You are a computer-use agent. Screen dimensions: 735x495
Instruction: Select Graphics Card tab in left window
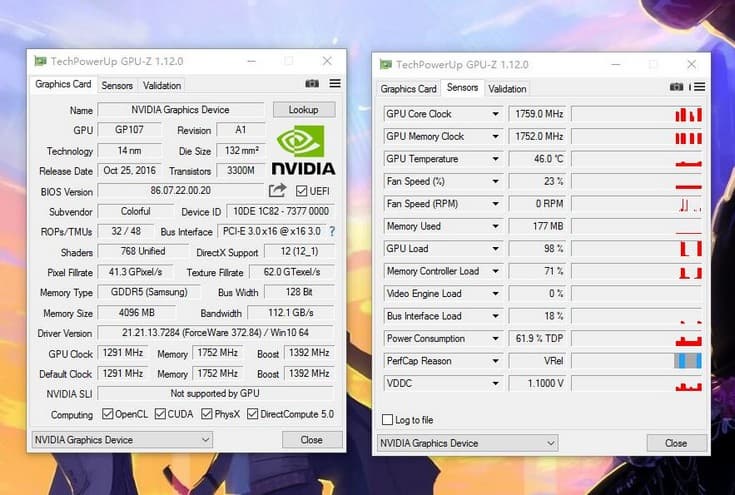click(63, 84)
